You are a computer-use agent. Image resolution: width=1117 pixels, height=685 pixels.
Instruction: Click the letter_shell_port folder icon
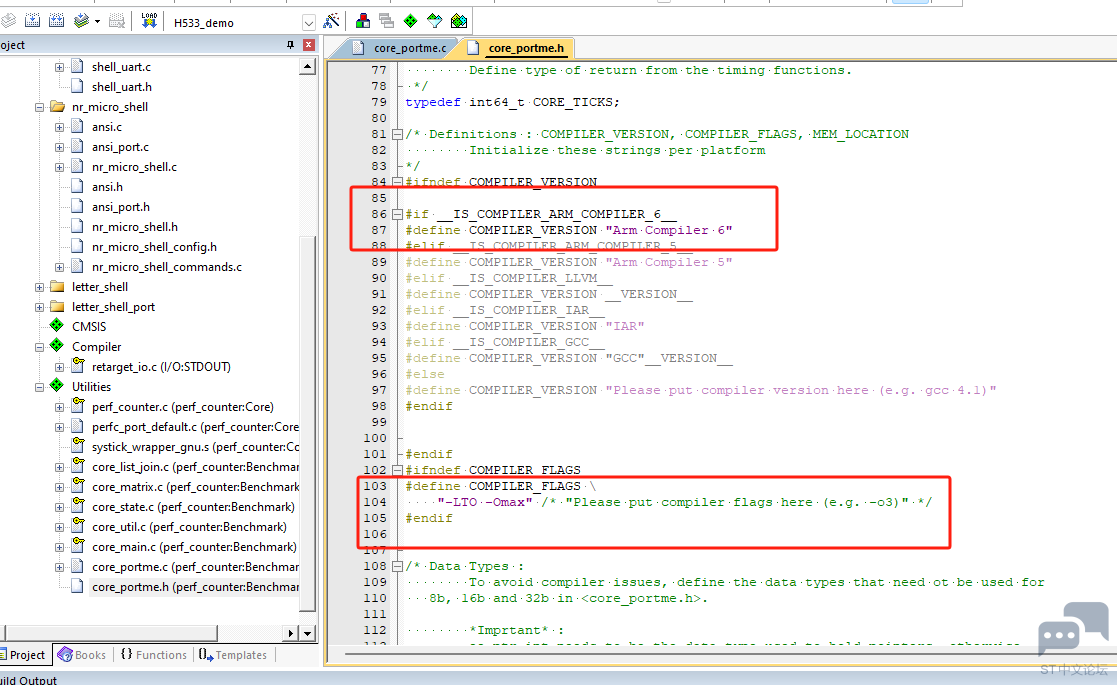(x=58, y=306)
